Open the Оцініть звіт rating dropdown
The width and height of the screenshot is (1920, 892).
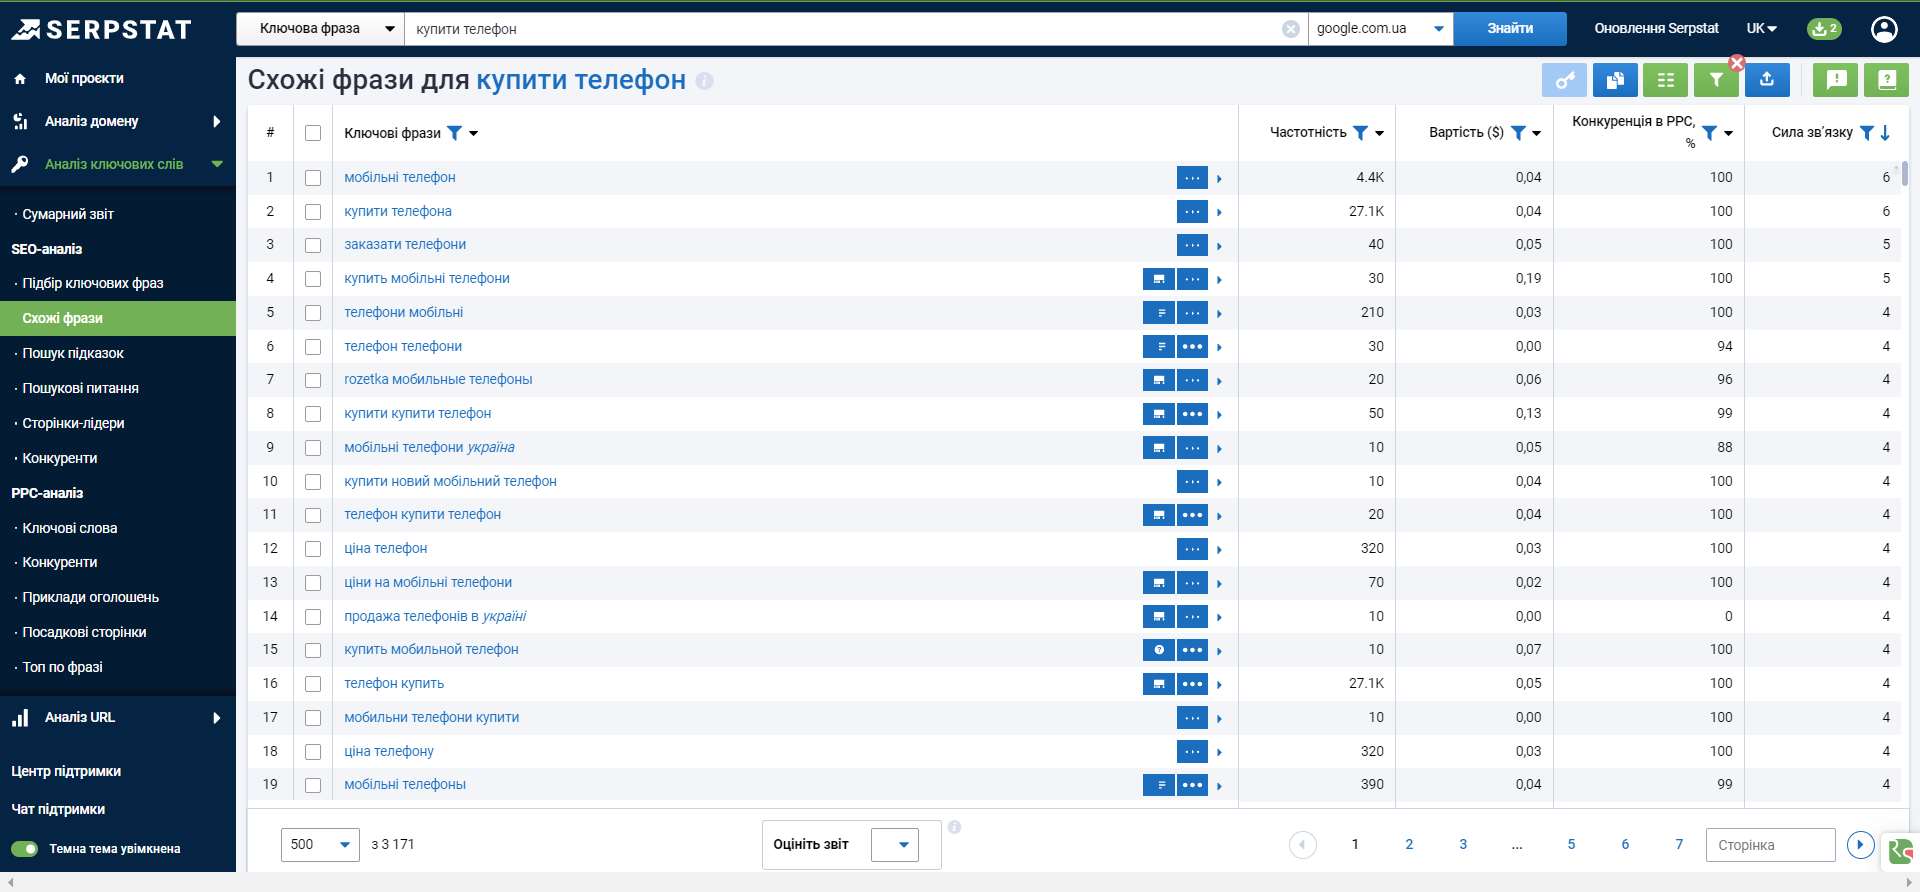tap(894, 845)
